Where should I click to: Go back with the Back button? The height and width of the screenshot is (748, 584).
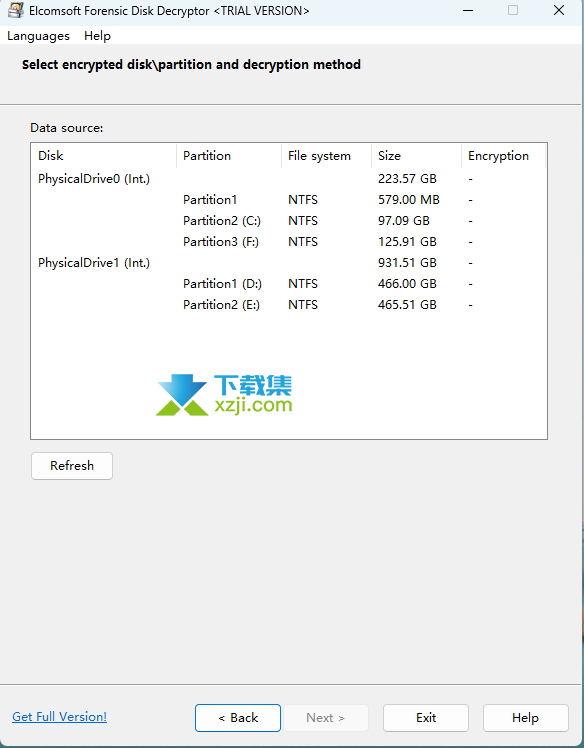coord(238,717)
